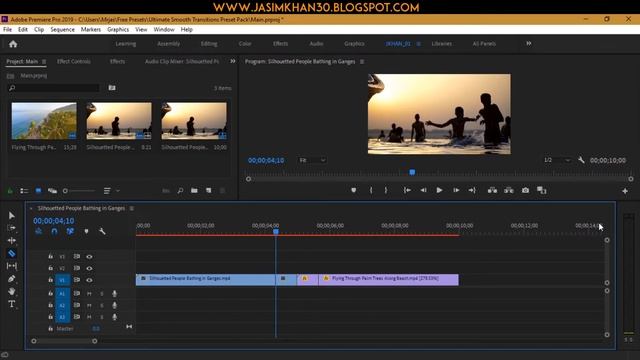This screenshot has height=360, width=640.
Task: Open the Program monitor panel menu
Action: (x=362, y=62)
